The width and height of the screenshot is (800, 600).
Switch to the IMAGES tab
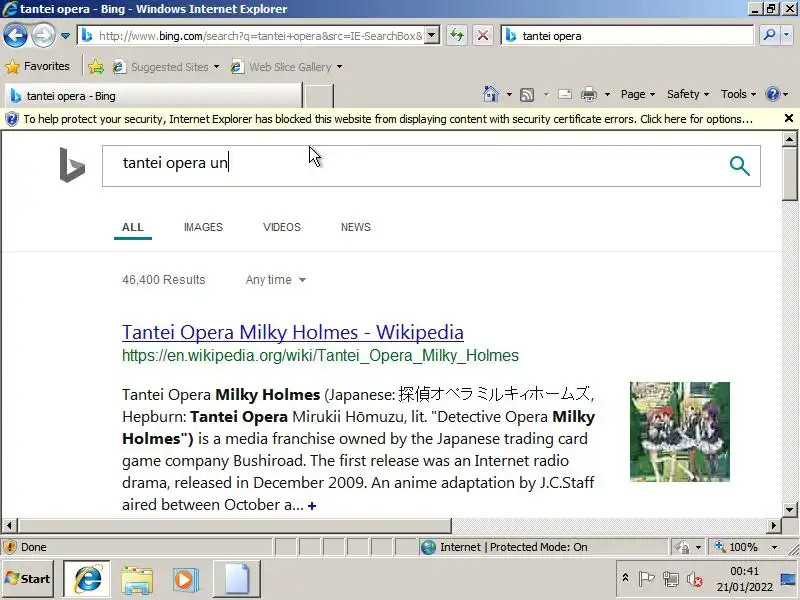click(203, 228)
